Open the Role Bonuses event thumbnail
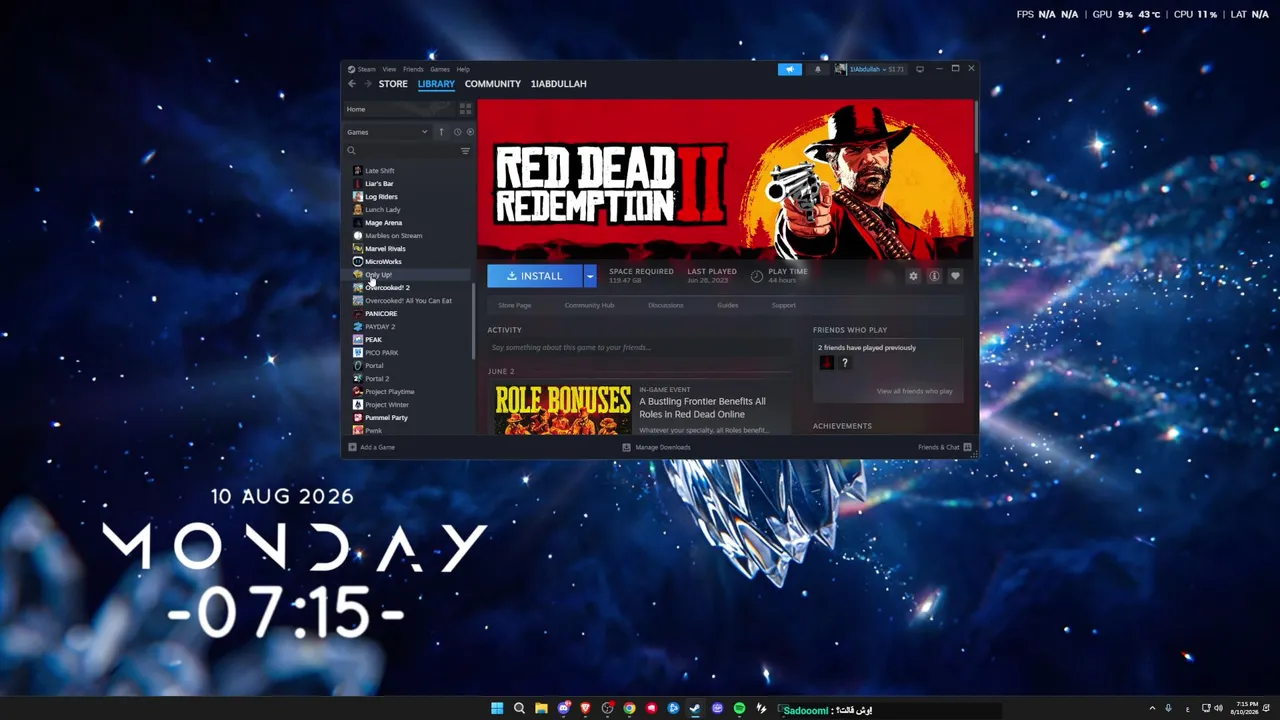 point(563,410)
